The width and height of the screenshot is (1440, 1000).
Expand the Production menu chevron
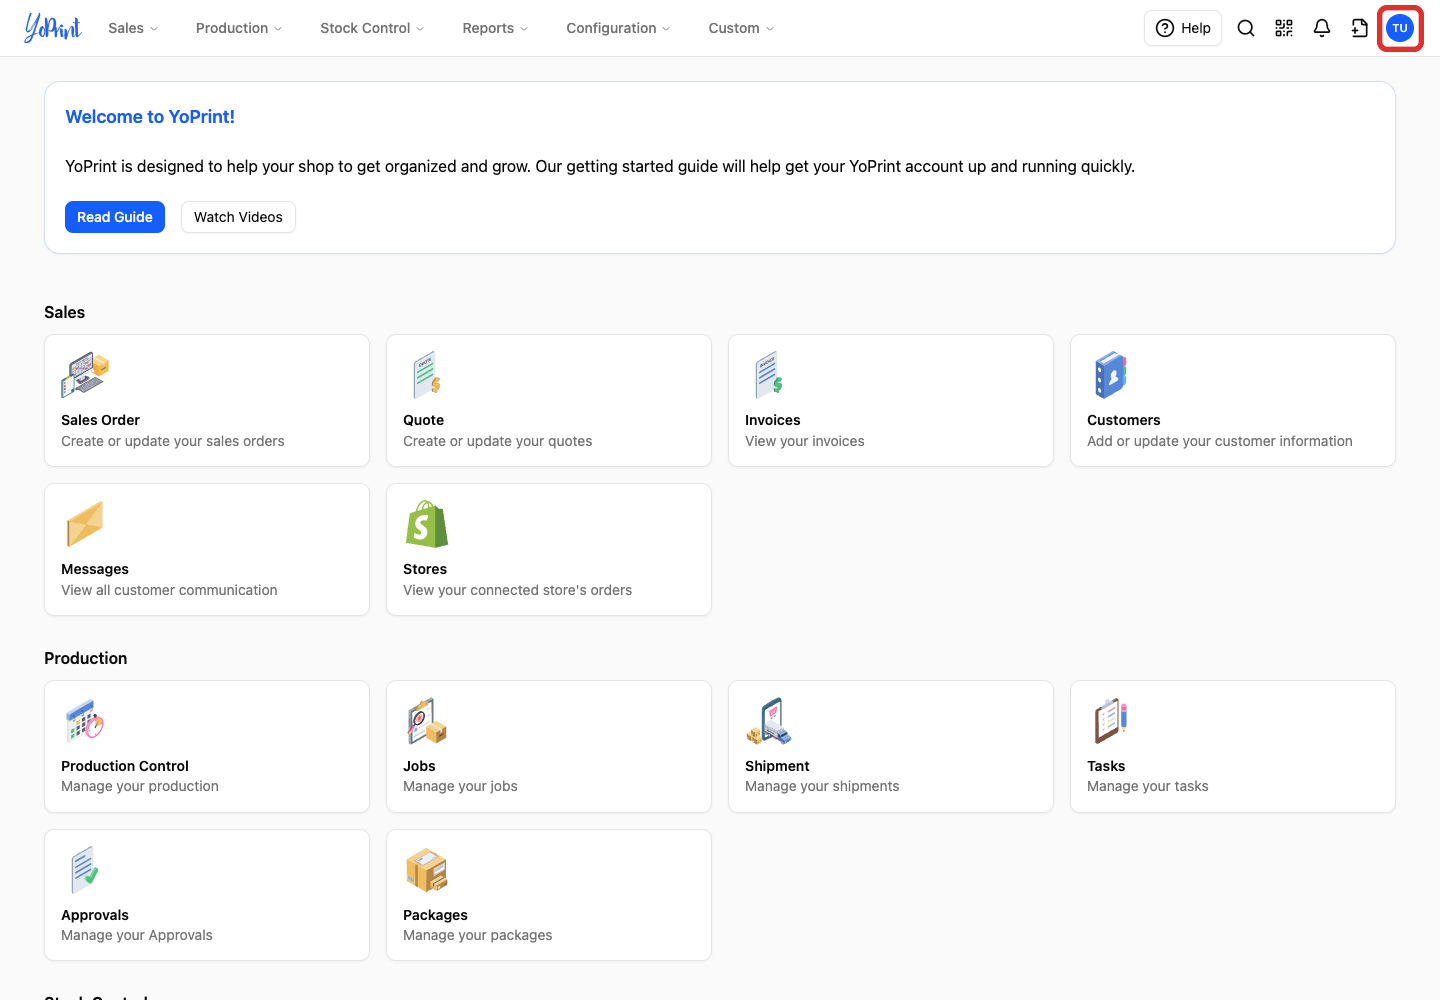point(278,29)
